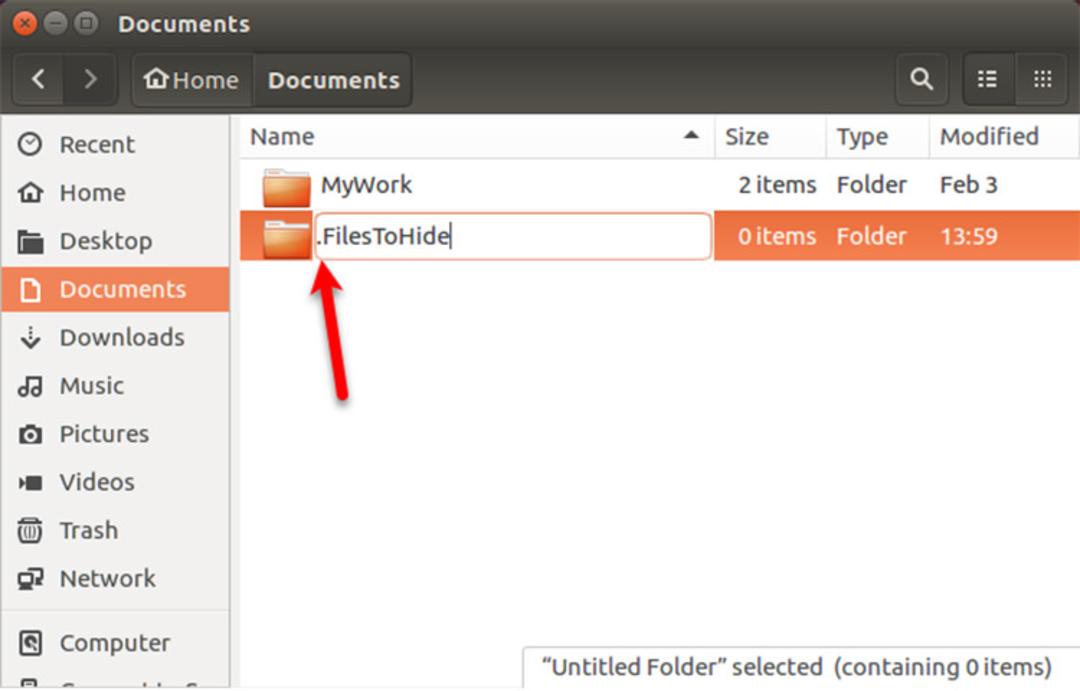Click the Documents breadcrumb button
Image resolution: width=1080 pixels, height=691 pixels.
pyautogui.click(x=333, y=80)
